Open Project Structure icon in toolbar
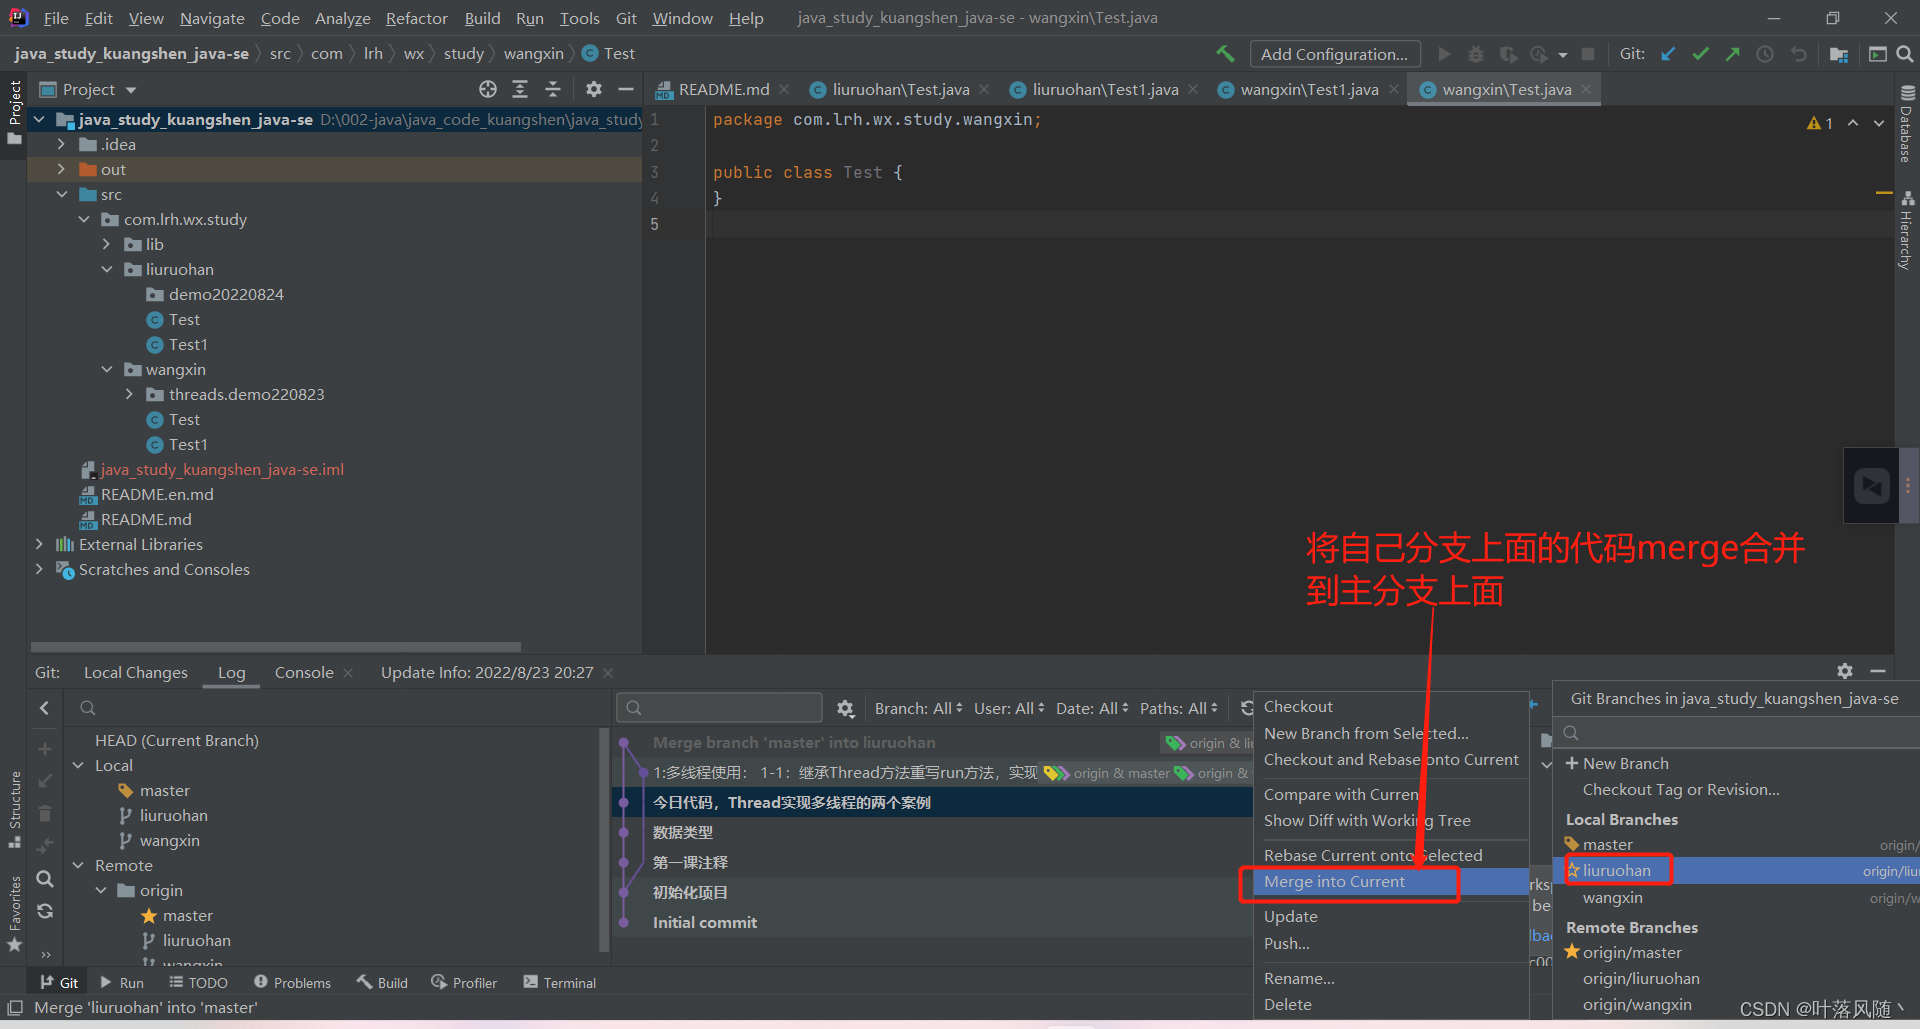The width and height of the screenshot is (1920, 1029). click(1838, 54)
